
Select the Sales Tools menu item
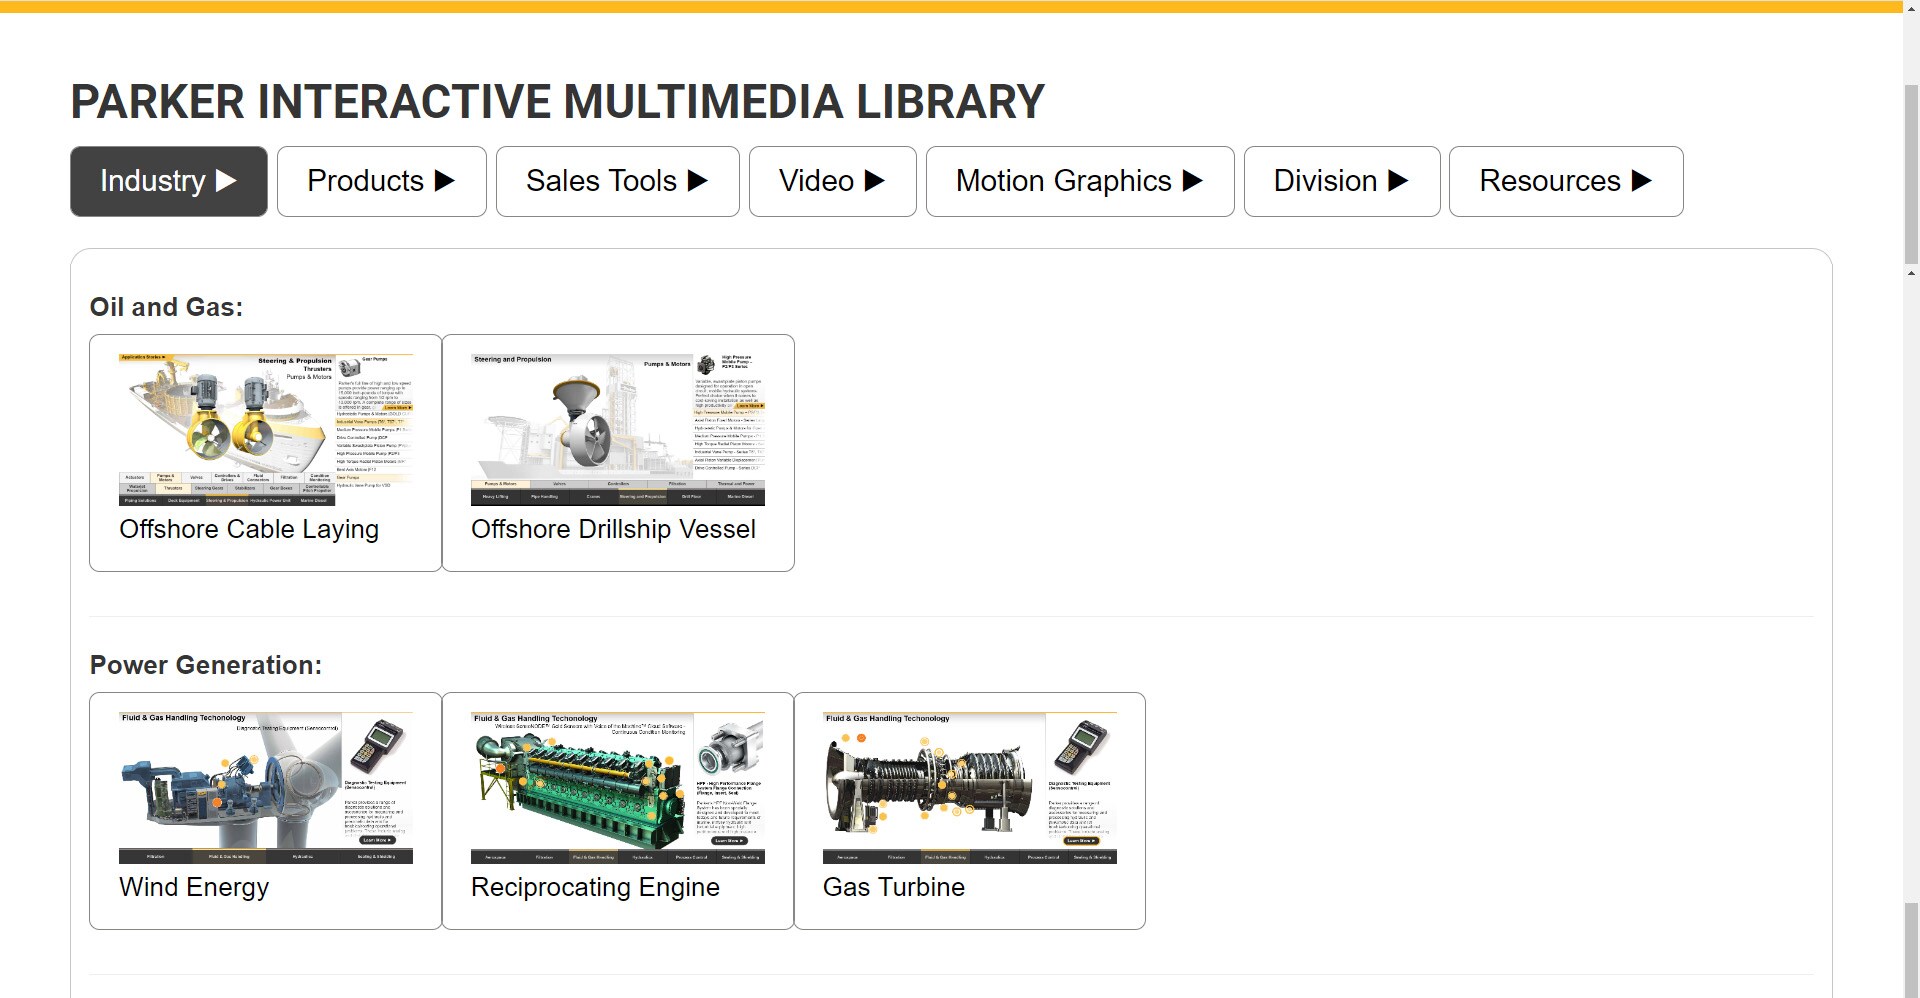coord(617,181)
